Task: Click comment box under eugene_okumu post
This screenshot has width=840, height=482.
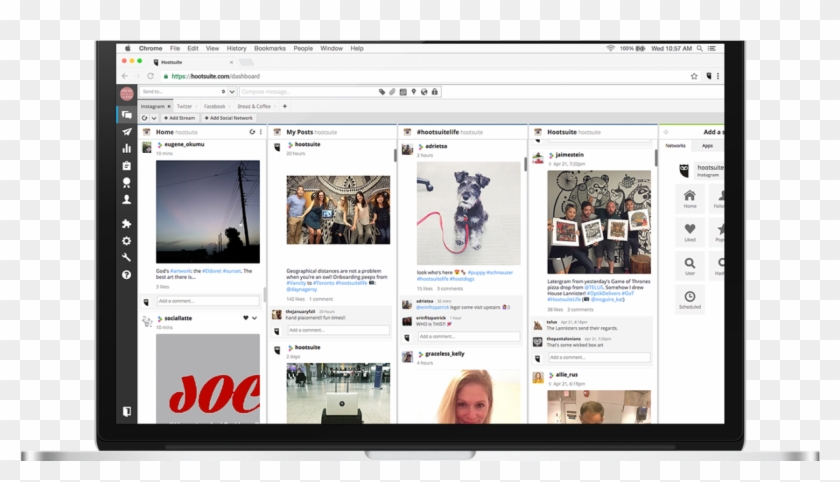Action: click(x=208, y=301)
